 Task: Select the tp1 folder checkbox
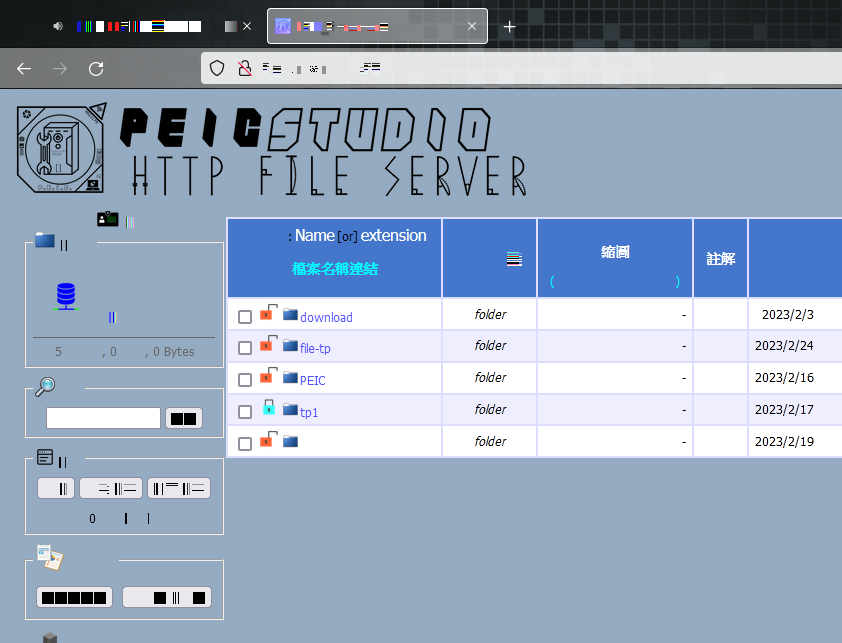[245, 411]
